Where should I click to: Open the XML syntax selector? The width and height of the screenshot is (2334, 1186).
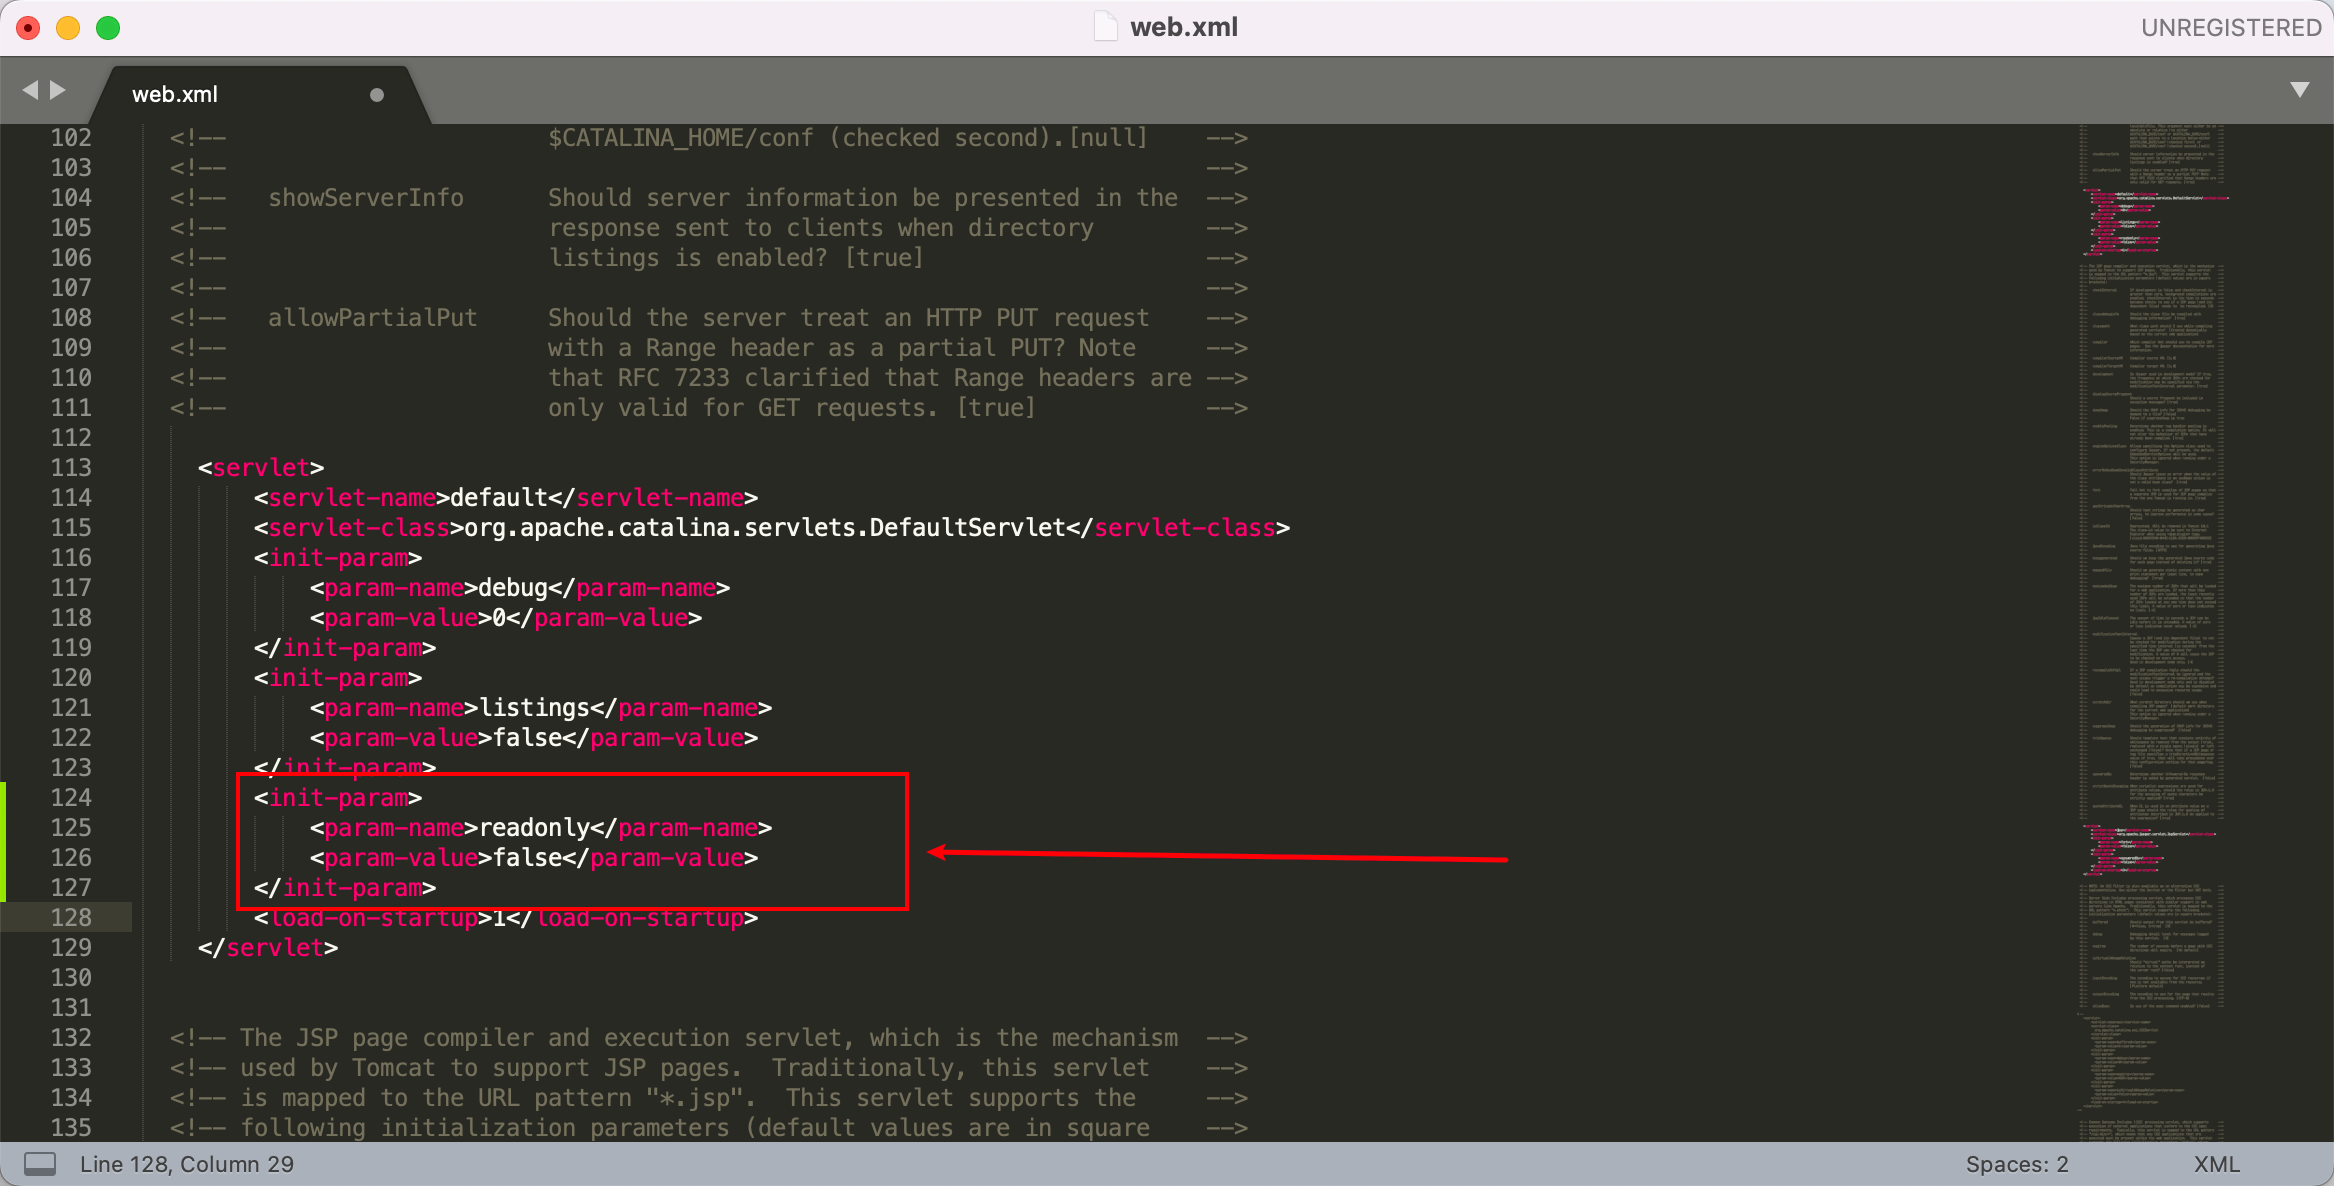pos(2217,1164)
